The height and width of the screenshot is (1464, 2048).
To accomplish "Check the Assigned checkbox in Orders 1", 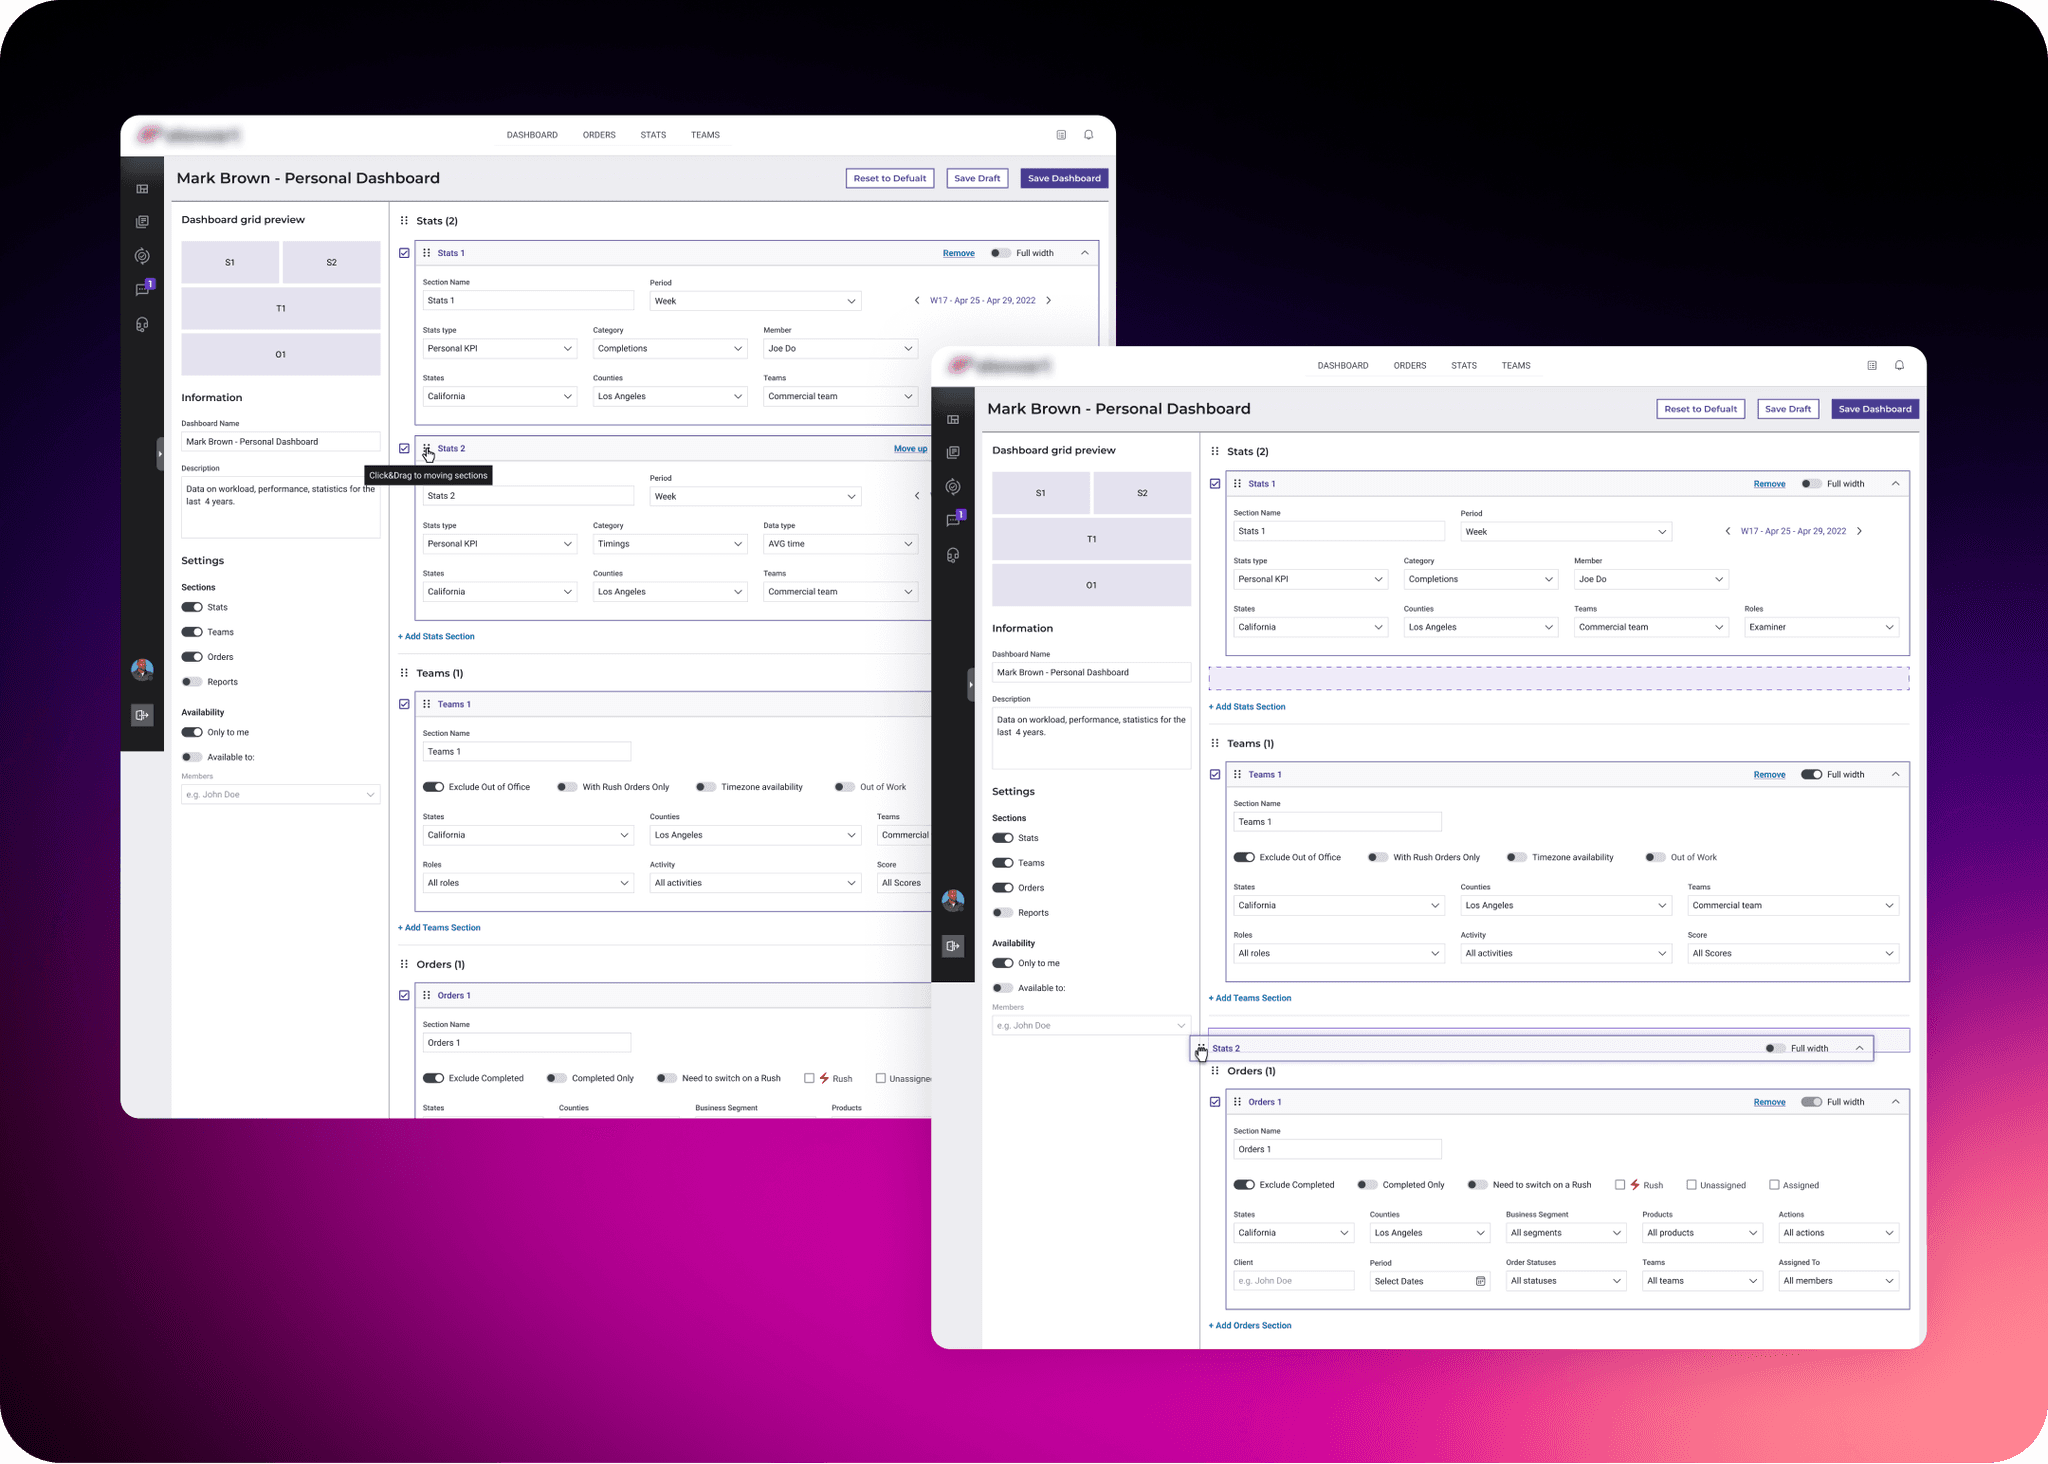I will pyautogui.click(x=1774, y=1185).
